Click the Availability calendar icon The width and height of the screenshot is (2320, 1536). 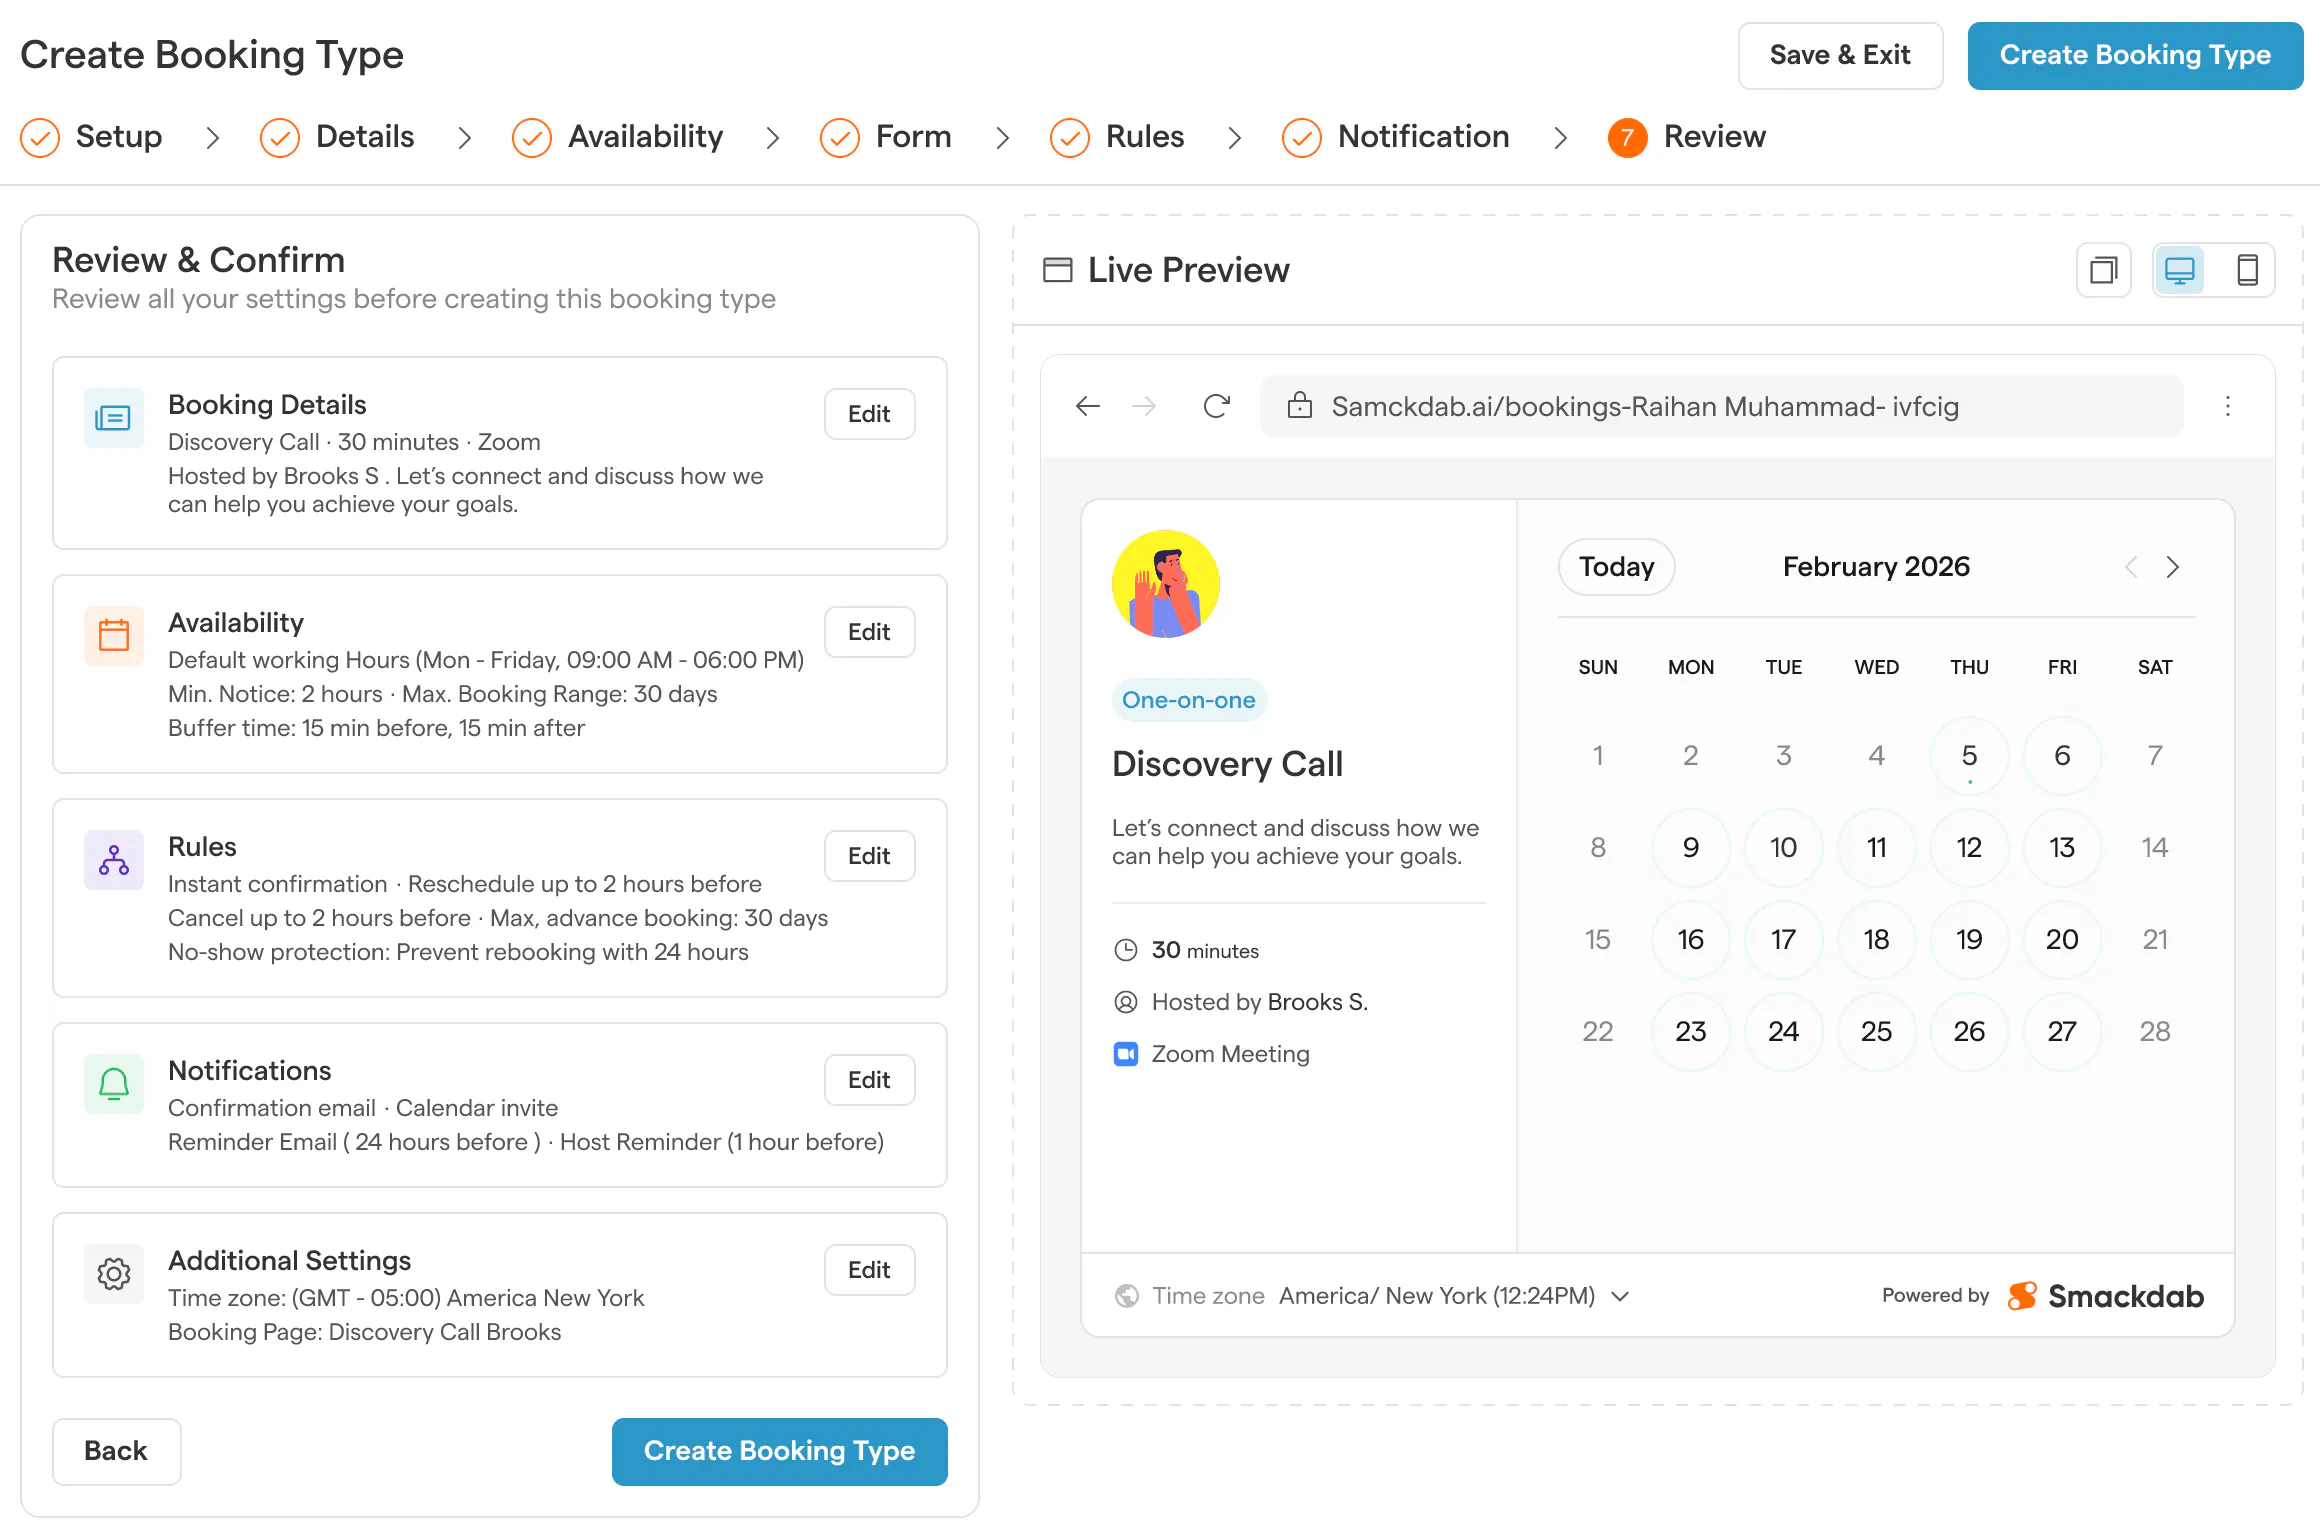(x=113, y=636)
